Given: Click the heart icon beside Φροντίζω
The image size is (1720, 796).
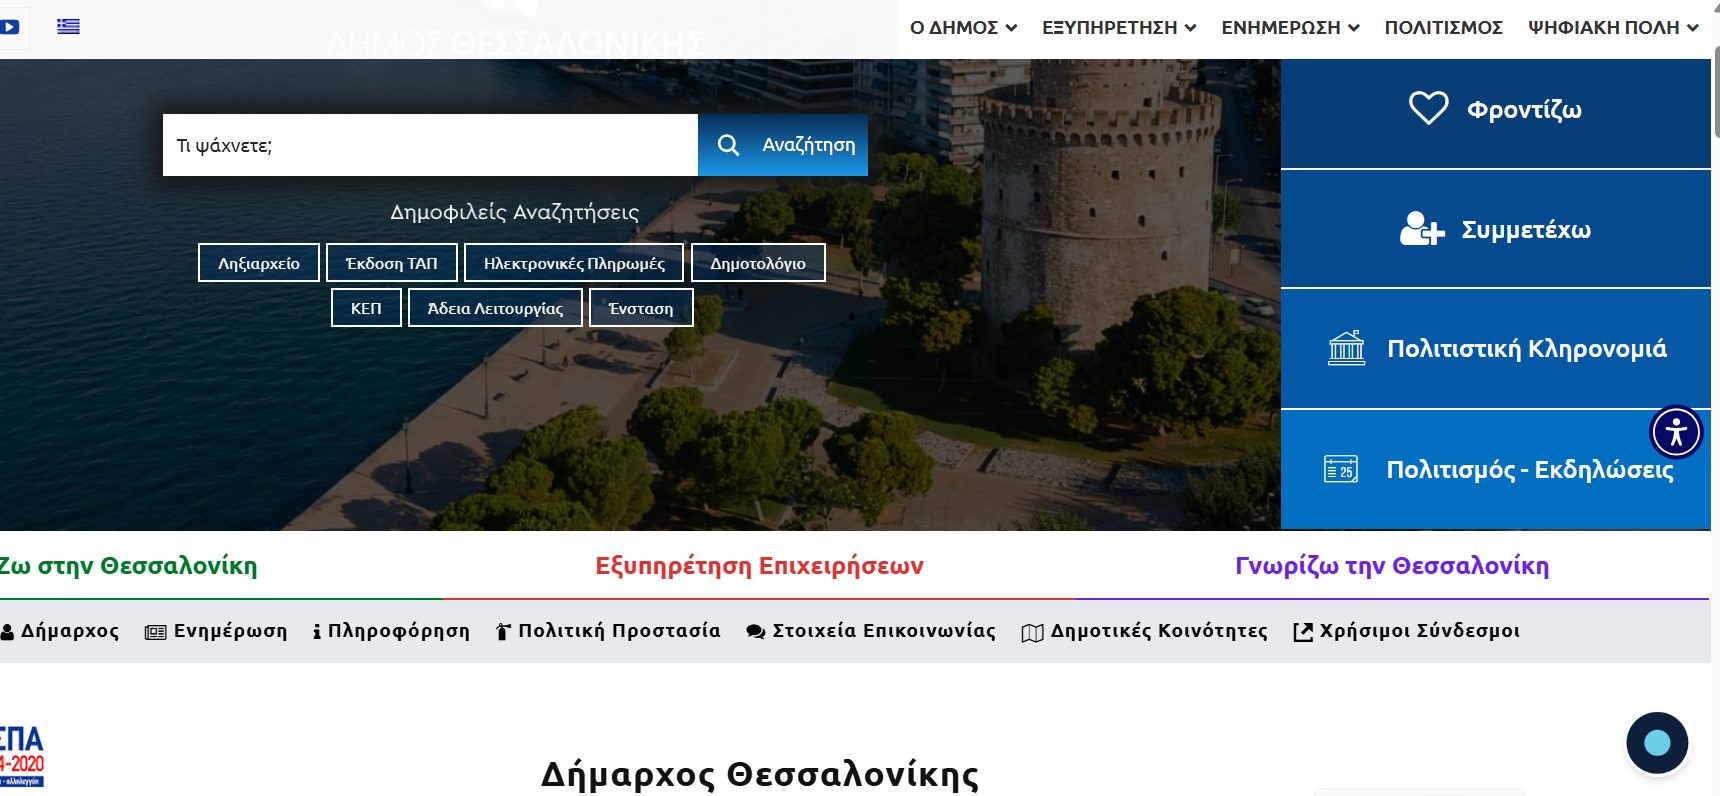Looking at the screenshot, I should 1428,108.
